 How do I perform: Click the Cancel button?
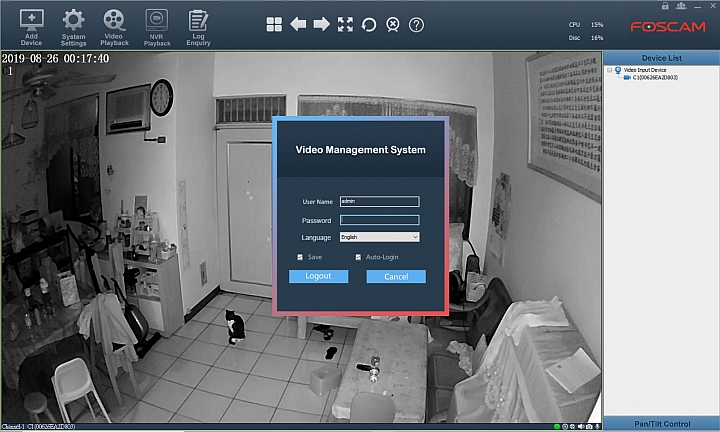pyautogui.click(x=396, y=276)
